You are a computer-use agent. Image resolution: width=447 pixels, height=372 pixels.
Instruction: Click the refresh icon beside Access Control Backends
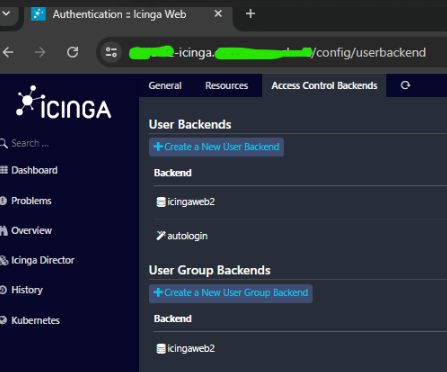click(x=405, y=86)
